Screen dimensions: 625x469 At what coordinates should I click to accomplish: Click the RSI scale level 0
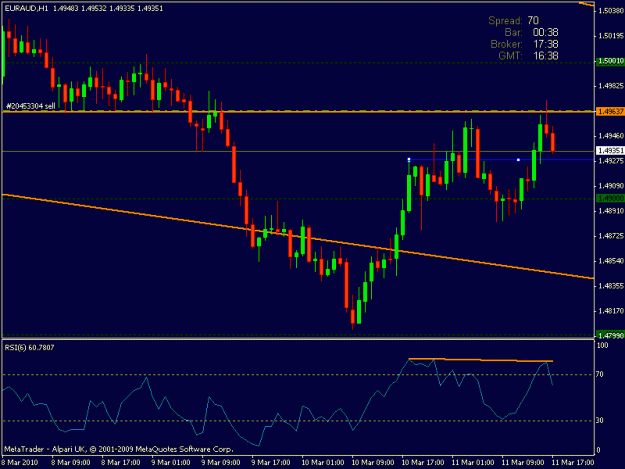598,450
